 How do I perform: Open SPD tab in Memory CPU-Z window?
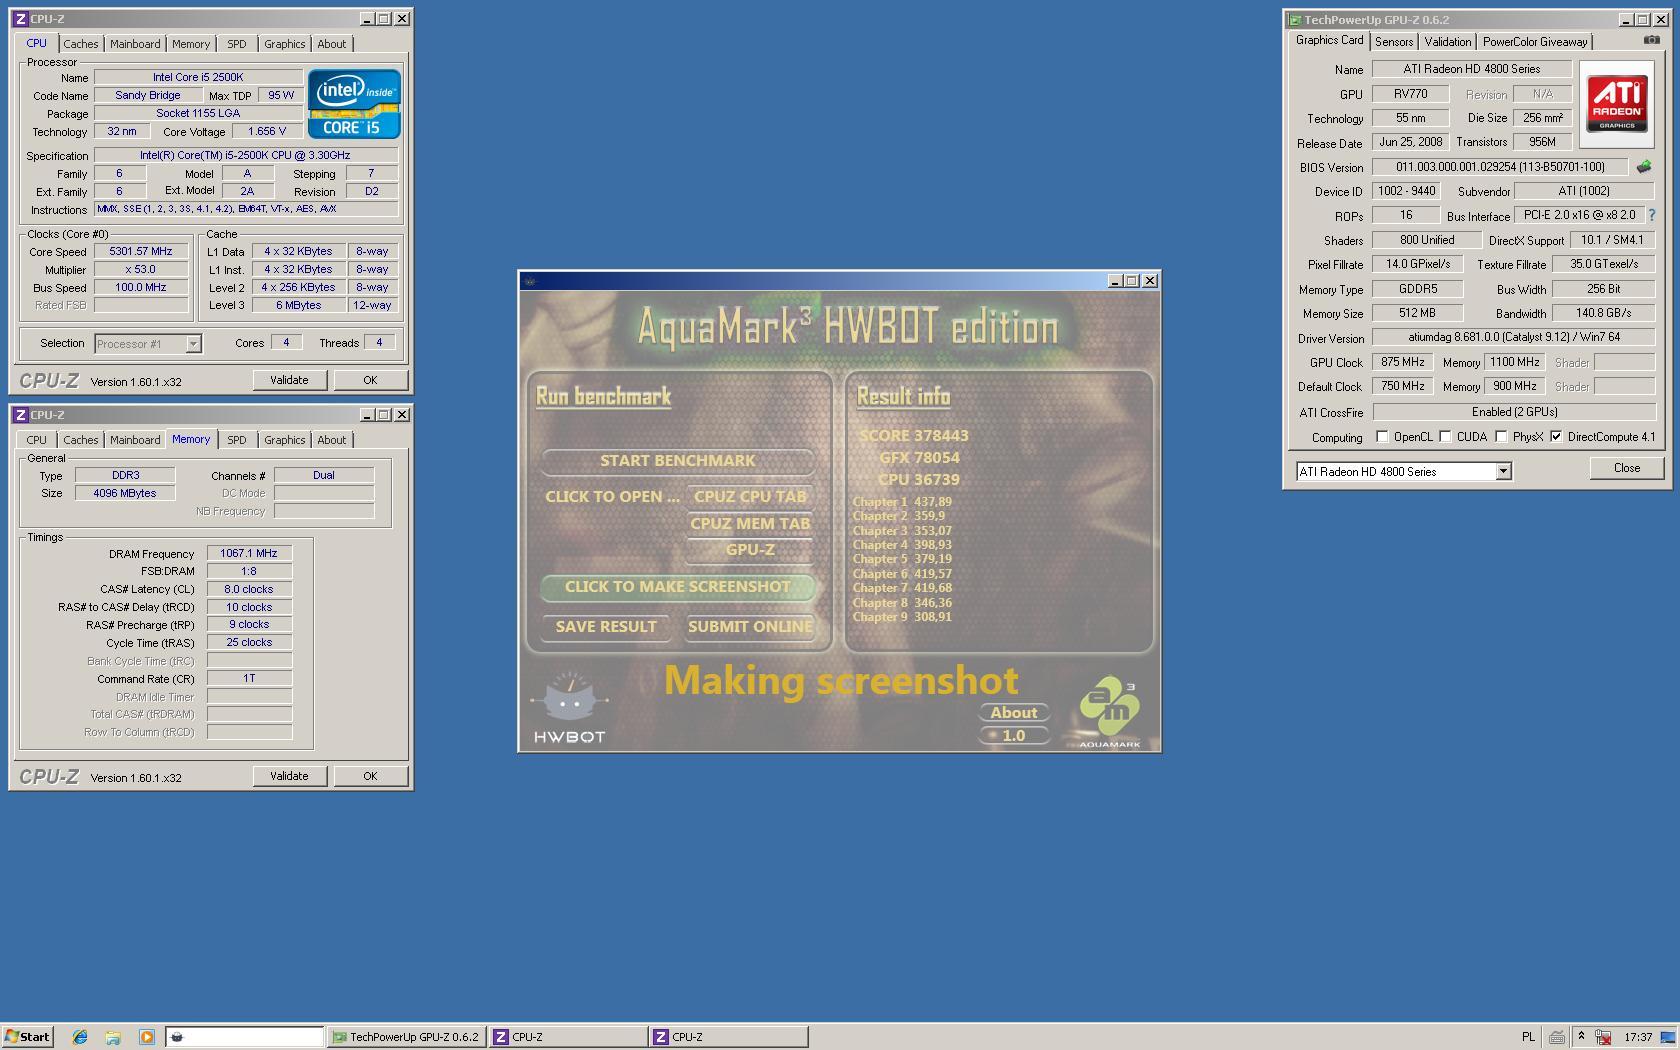tap(237, 440)
